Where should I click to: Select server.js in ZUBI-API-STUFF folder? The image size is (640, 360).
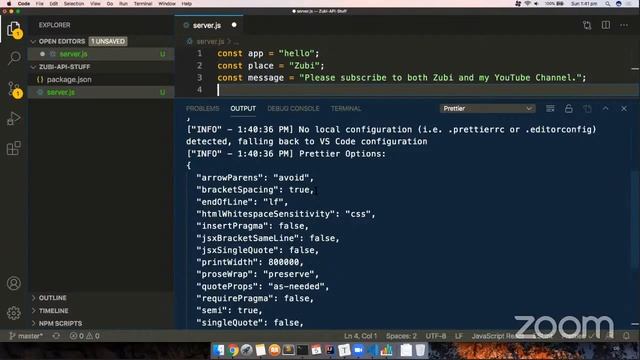click(x=101, y=92)
